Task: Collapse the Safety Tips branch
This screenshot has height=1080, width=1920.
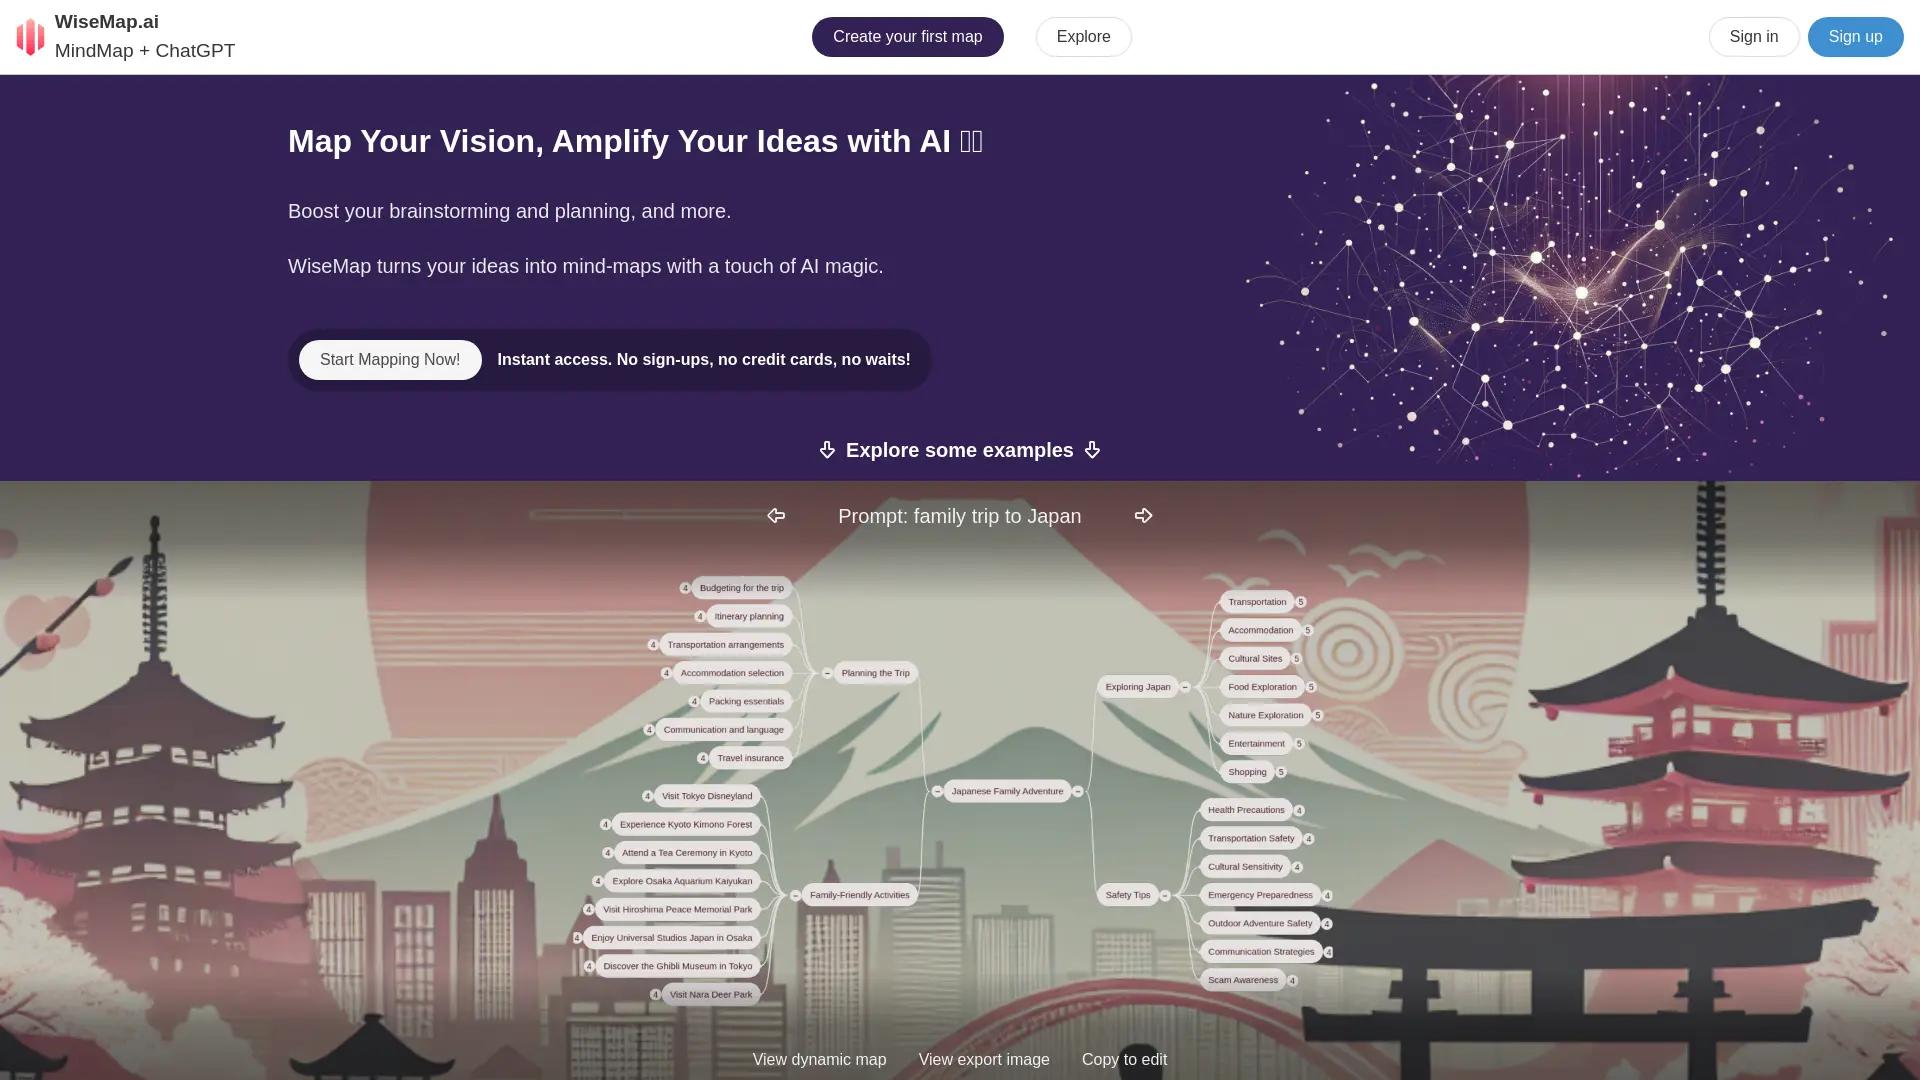Action: (1165, 895)
